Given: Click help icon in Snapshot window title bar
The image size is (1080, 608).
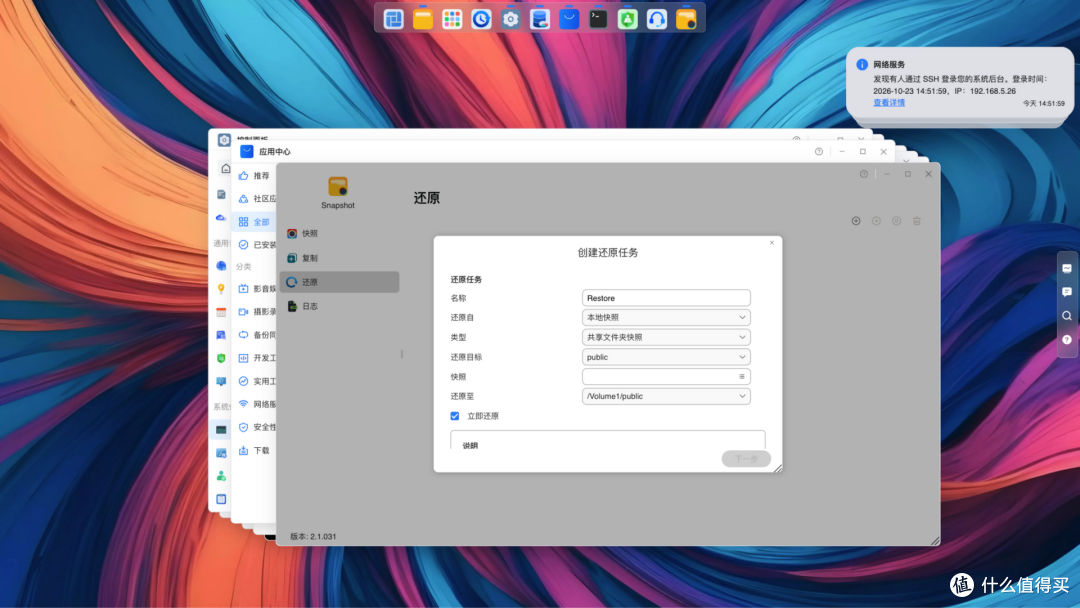Looking at the screenshot, I should click(x=864, y=174).
